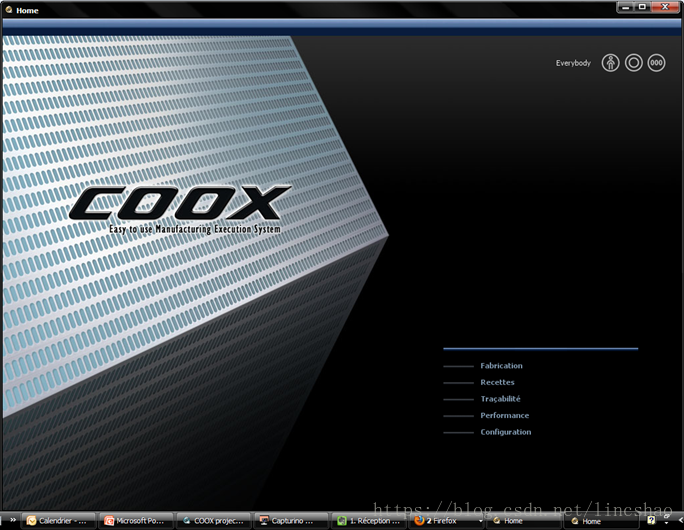Viewport: 684px width, 530px height.
Task: Open the Performance section
Action: click(x=505, y=415)
